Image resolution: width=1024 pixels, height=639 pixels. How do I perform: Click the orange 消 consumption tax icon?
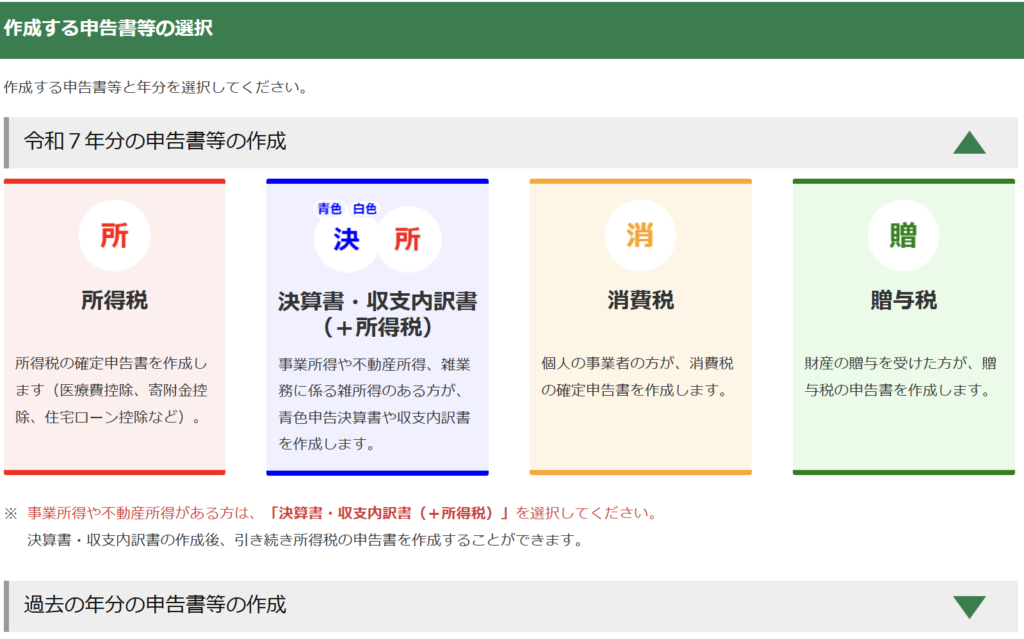[x=640, y=236]
